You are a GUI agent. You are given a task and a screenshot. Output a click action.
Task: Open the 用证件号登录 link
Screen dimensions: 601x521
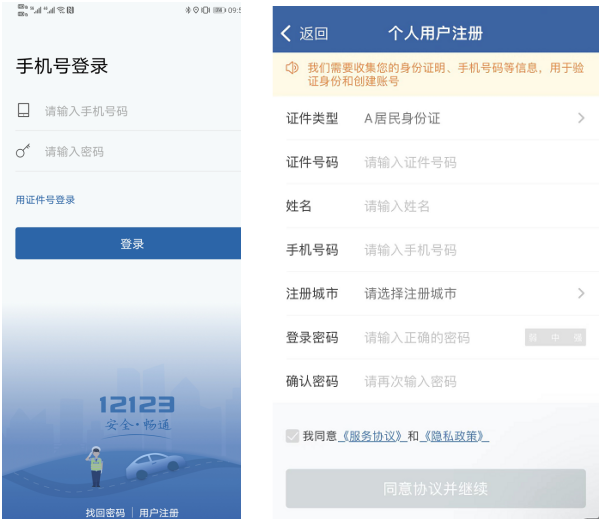[x=45, y=200]
